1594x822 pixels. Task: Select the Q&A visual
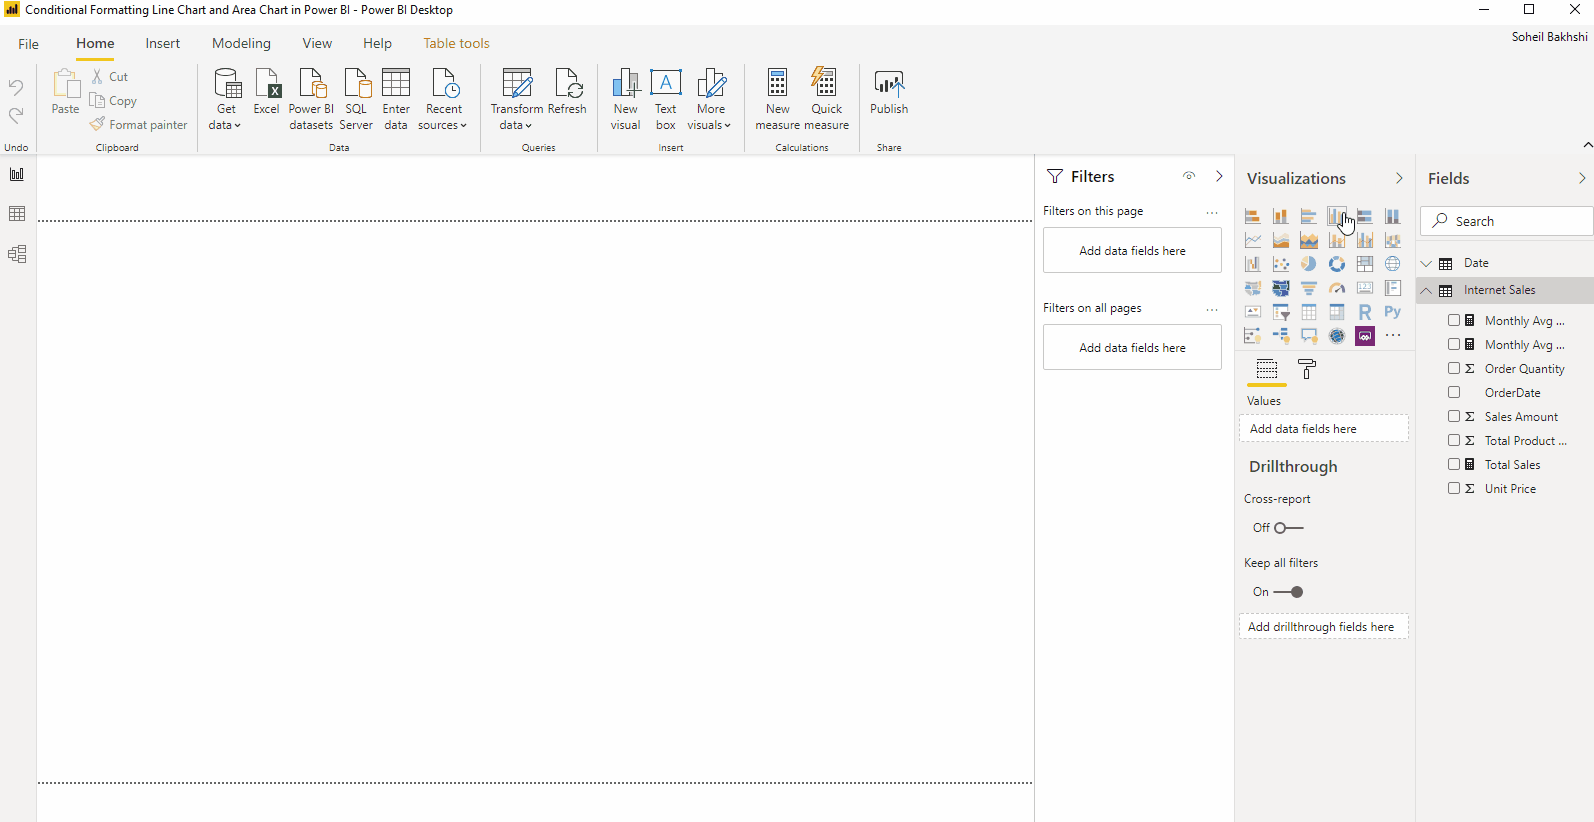[1308, 336]
